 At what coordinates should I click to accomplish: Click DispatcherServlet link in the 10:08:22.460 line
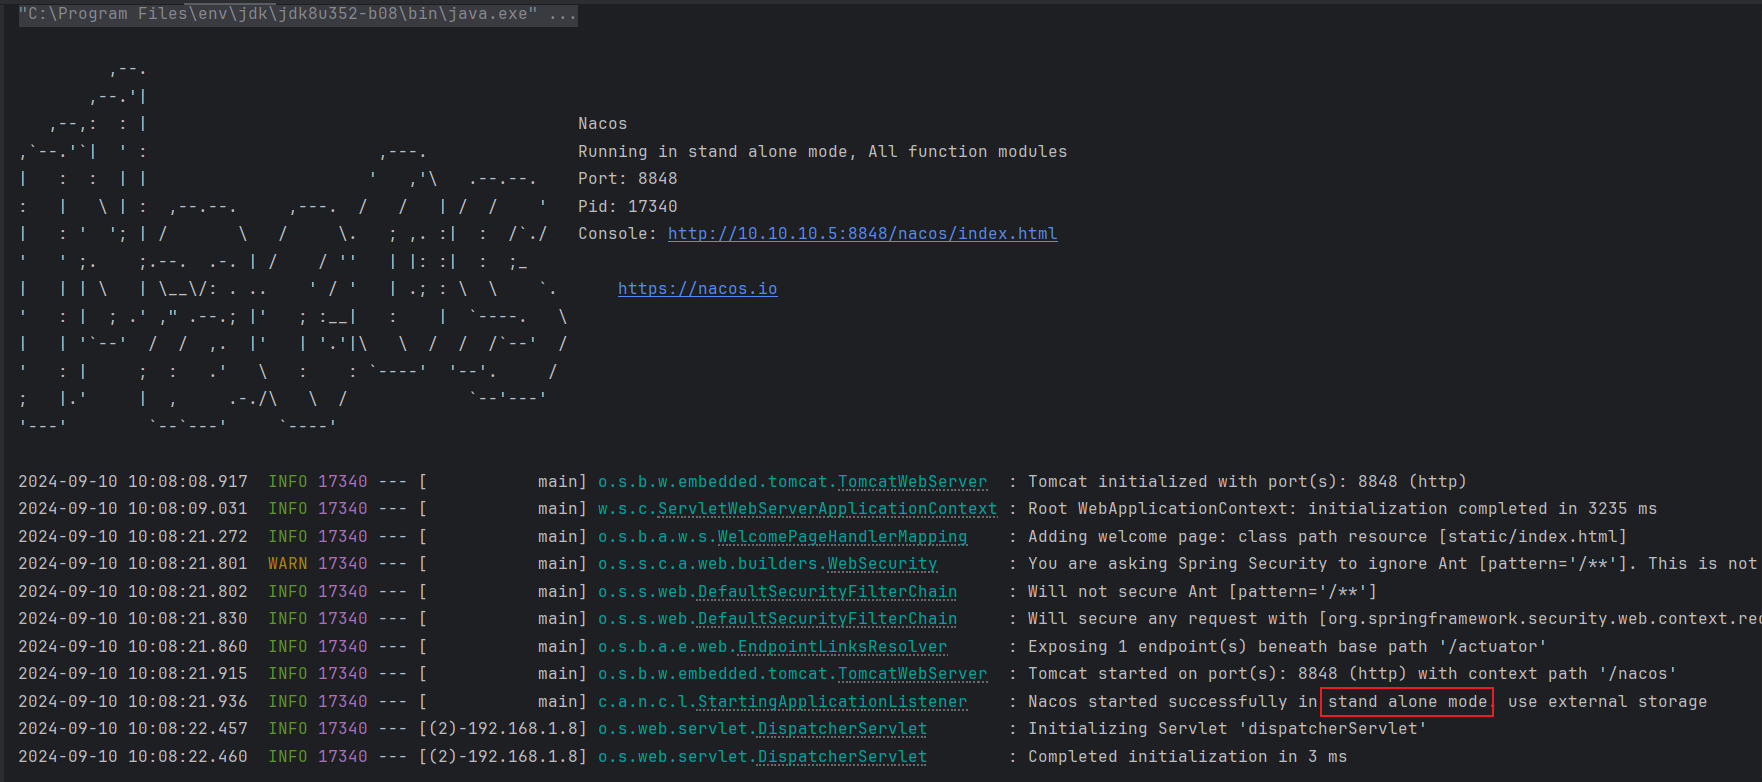[842, 757]
